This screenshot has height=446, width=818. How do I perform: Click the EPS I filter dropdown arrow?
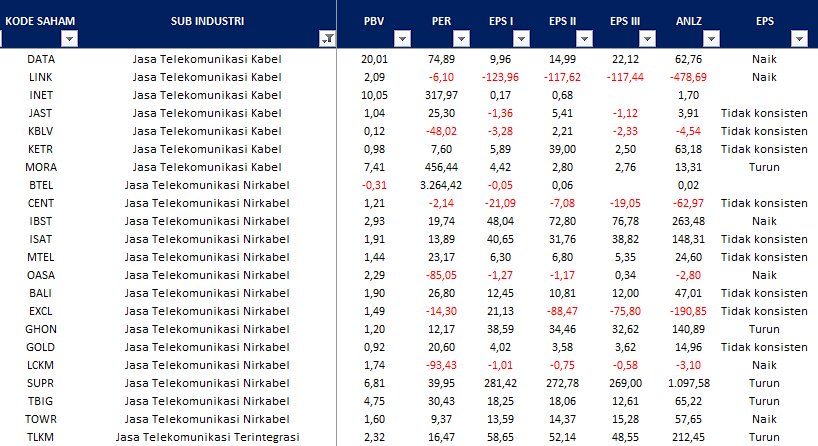point(520,39)
